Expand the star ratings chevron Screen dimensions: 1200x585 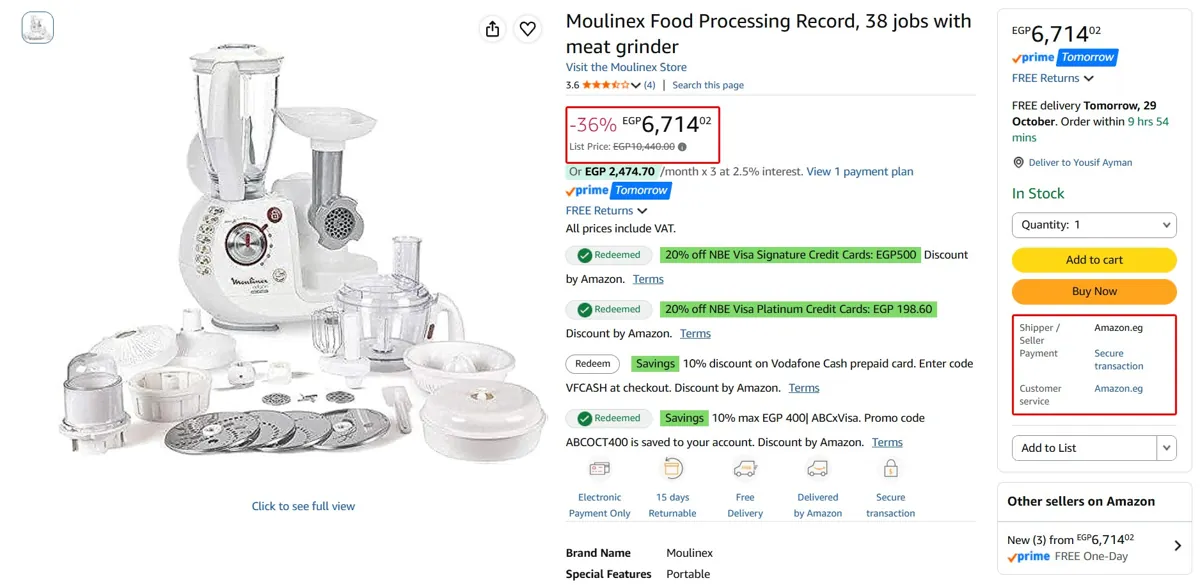coord(635,85)
